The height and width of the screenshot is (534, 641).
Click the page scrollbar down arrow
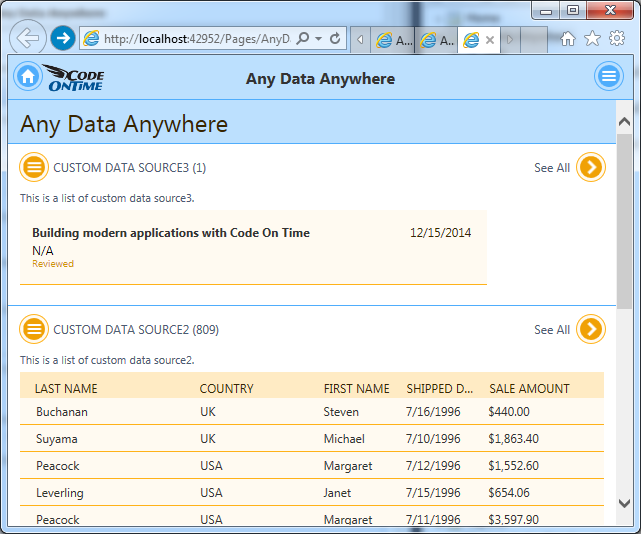pos(624,503)
